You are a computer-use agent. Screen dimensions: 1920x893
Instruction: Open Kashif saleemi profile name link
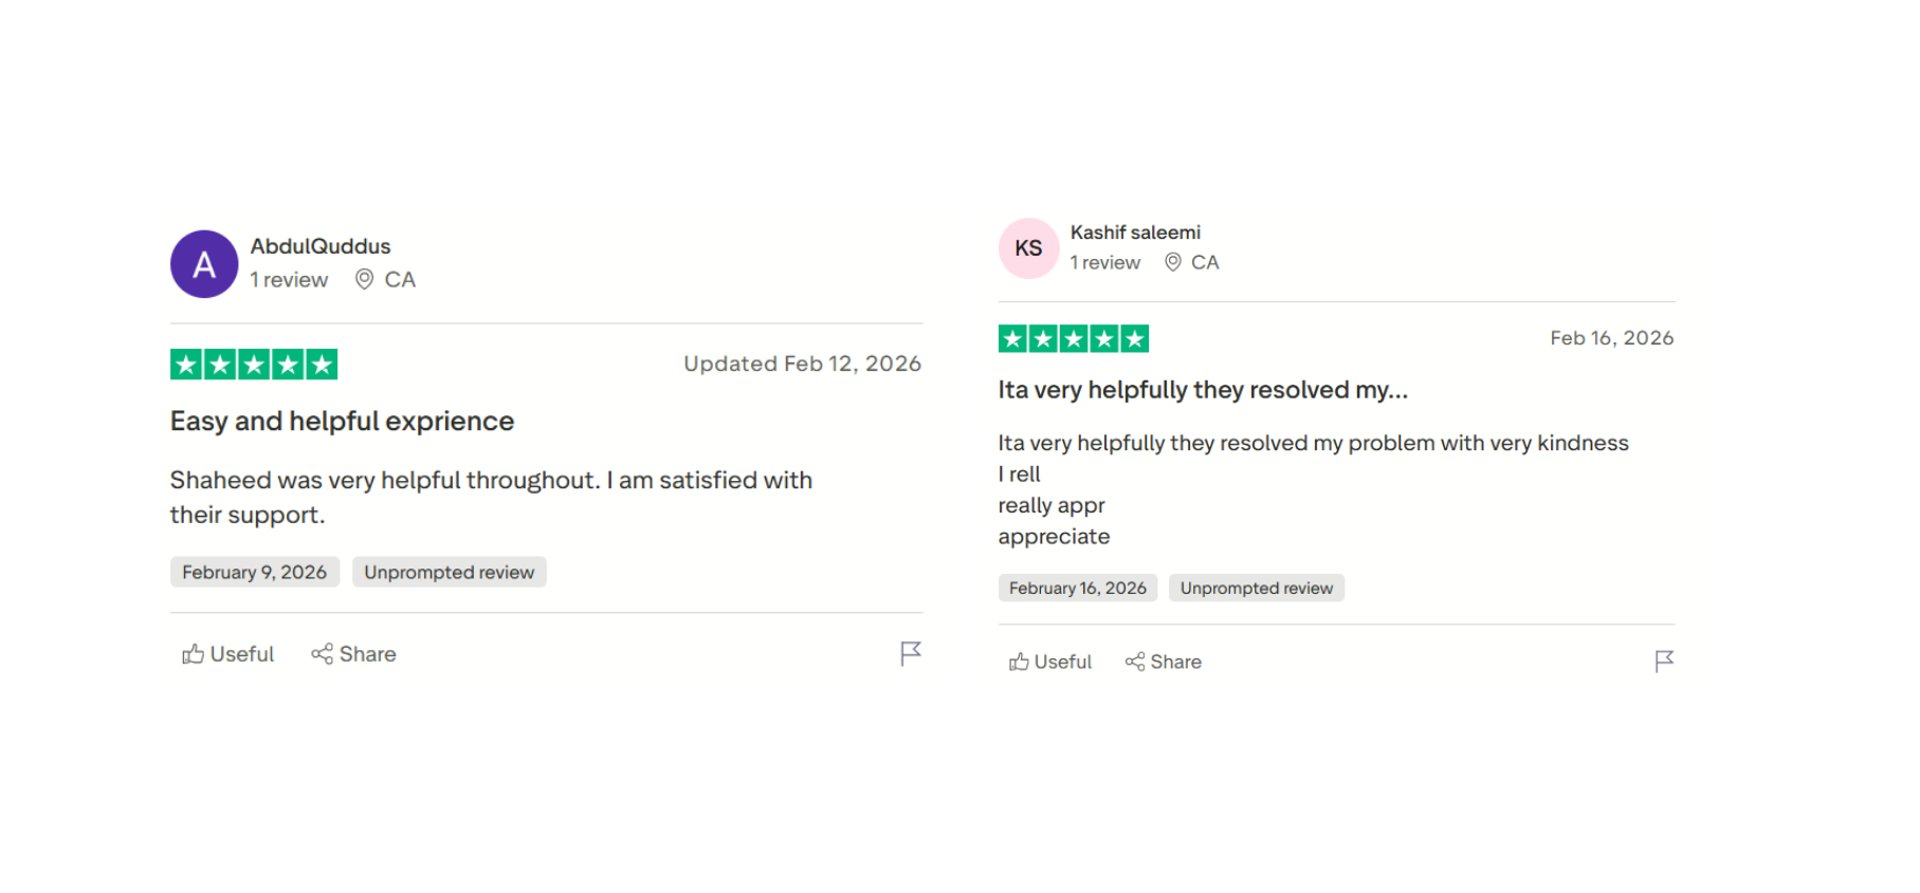point(1135,232)
